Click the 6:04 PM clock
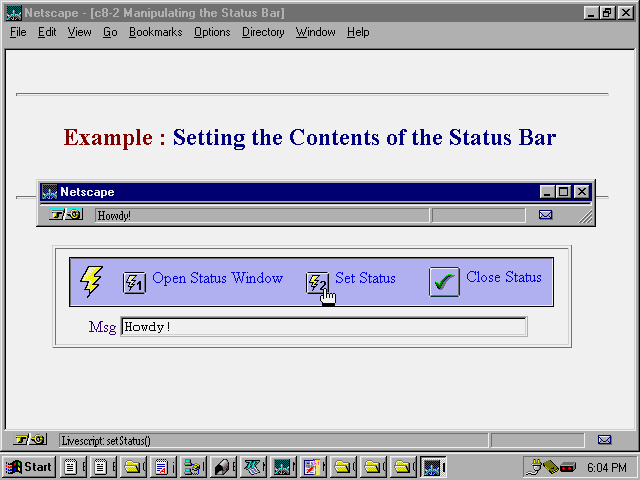Image resolution: width=640 pixels, height=480 pixels. point(607,467)
